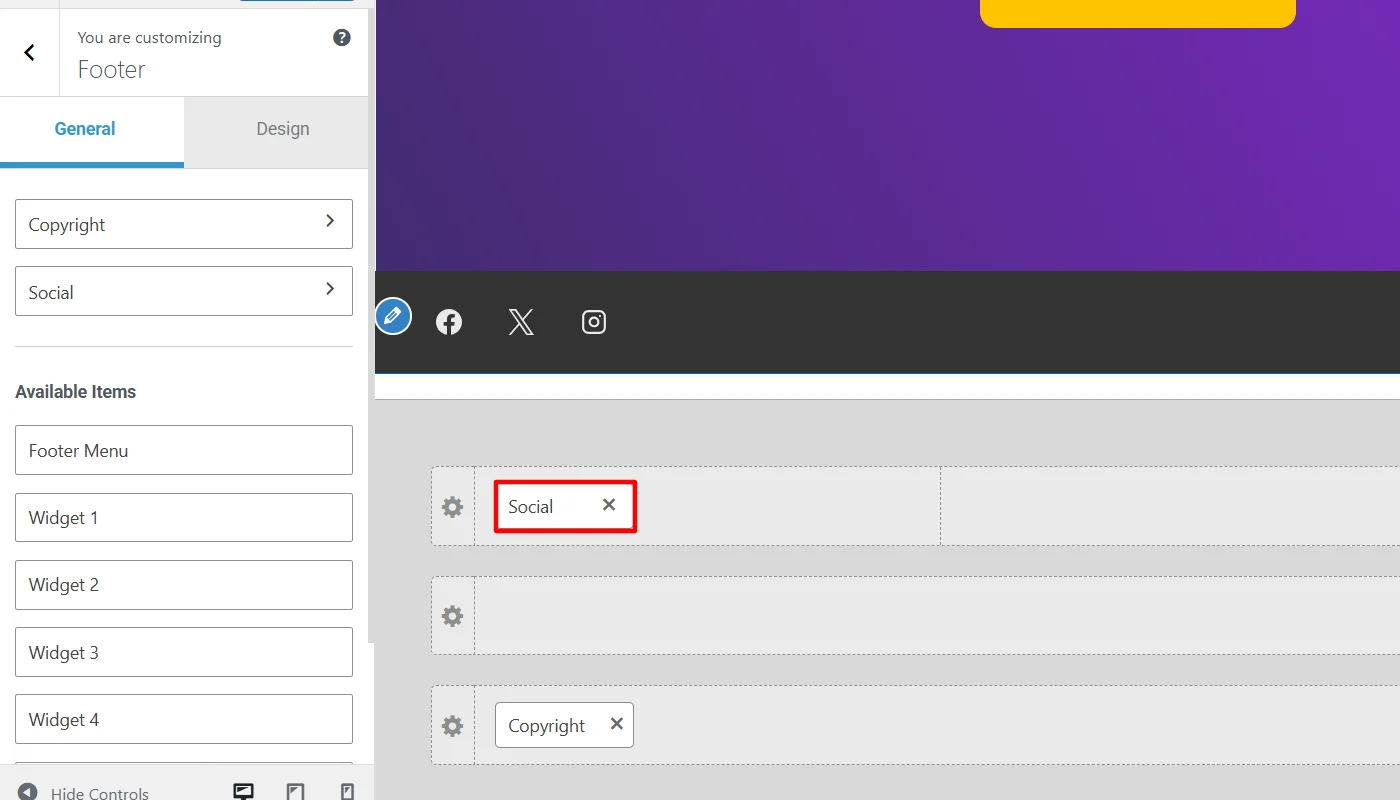Image resolution: width=1400 pixels, height=800 pixels.
Task: Remove the Copyright item with its X
Action: pyautogui.click(x=617, y=724)
